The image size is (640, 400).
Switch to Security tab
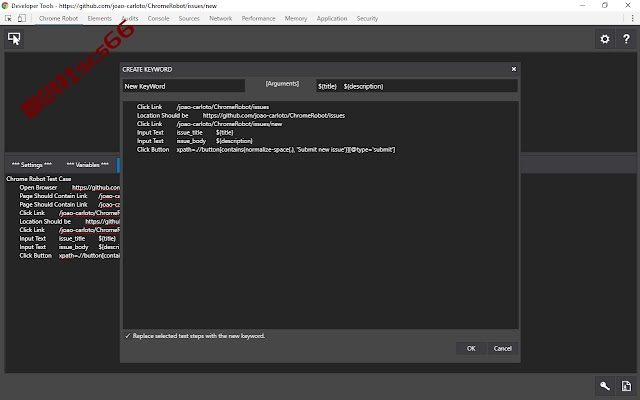click(x=367, y=18)
